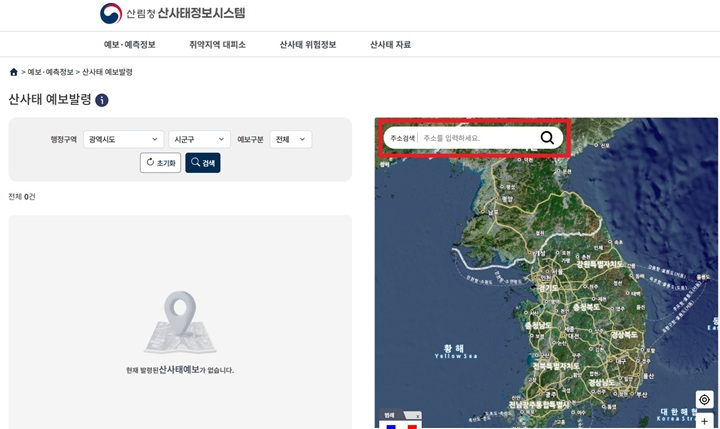Expand the 예보구분 전체 dropdown

[291, 139]
